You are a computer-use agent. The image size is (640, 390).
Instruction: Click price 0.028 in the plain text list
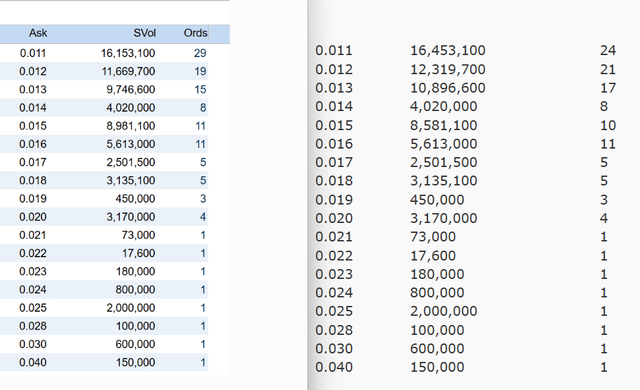[x=334, y=330]
